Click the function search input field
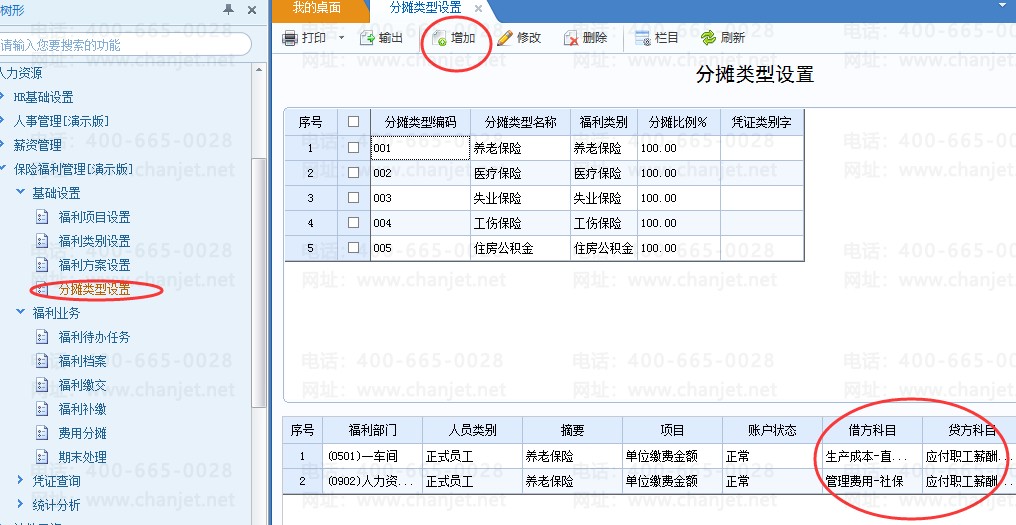This screenshot has width=1016, height=525. click(123, 45)
